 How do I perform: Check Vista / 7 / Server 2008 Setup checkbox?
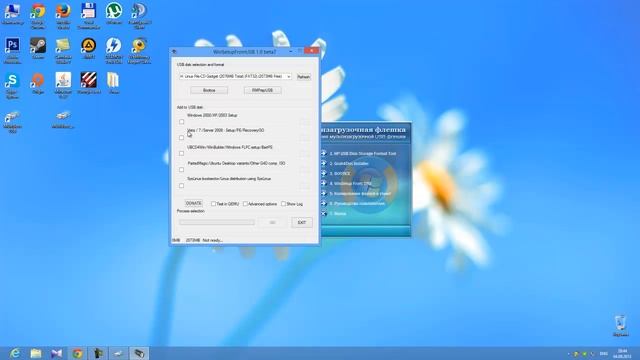click(x=182, y=138)
